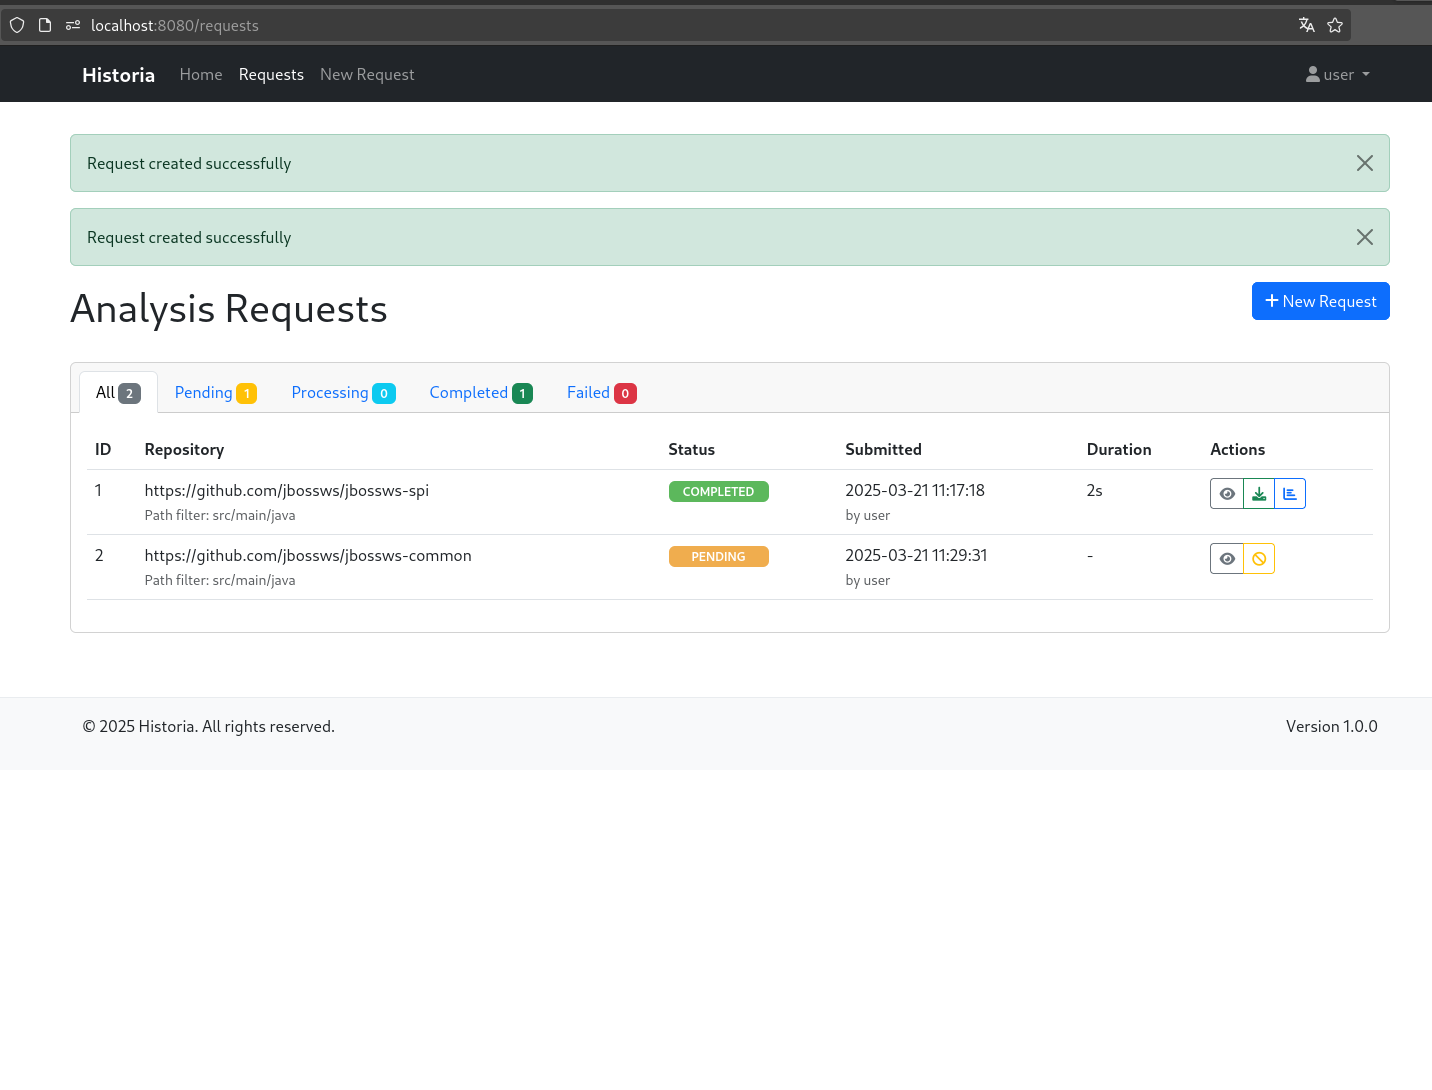The image size is (1432, 1090).
Task: Switch to the Pending requests tab
Action: click(x=215, y=392)
